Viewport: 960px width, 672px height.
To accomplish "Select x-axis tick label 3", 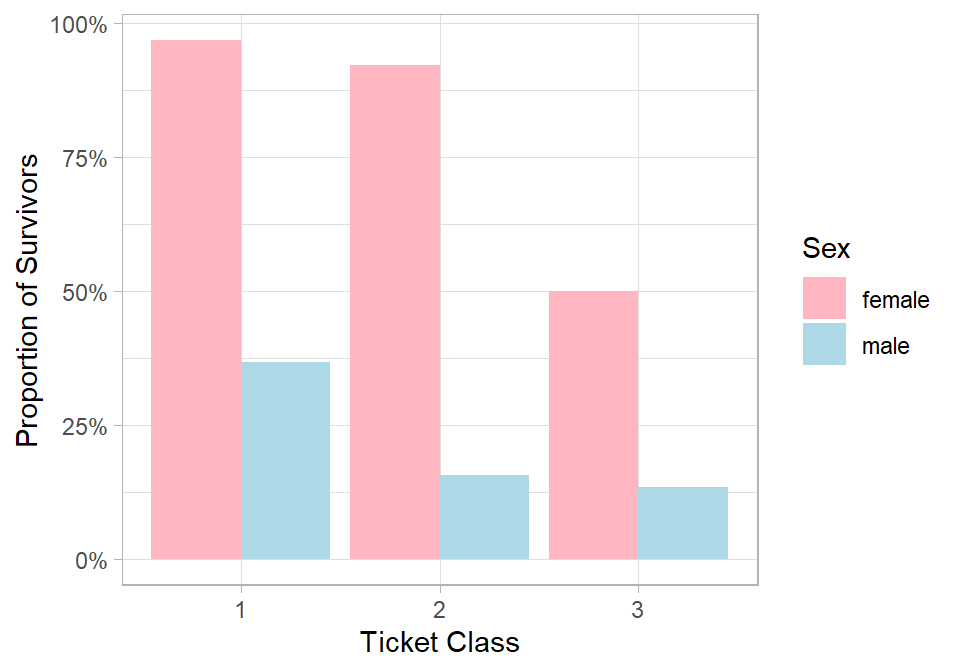I will (x=638, y=608).
